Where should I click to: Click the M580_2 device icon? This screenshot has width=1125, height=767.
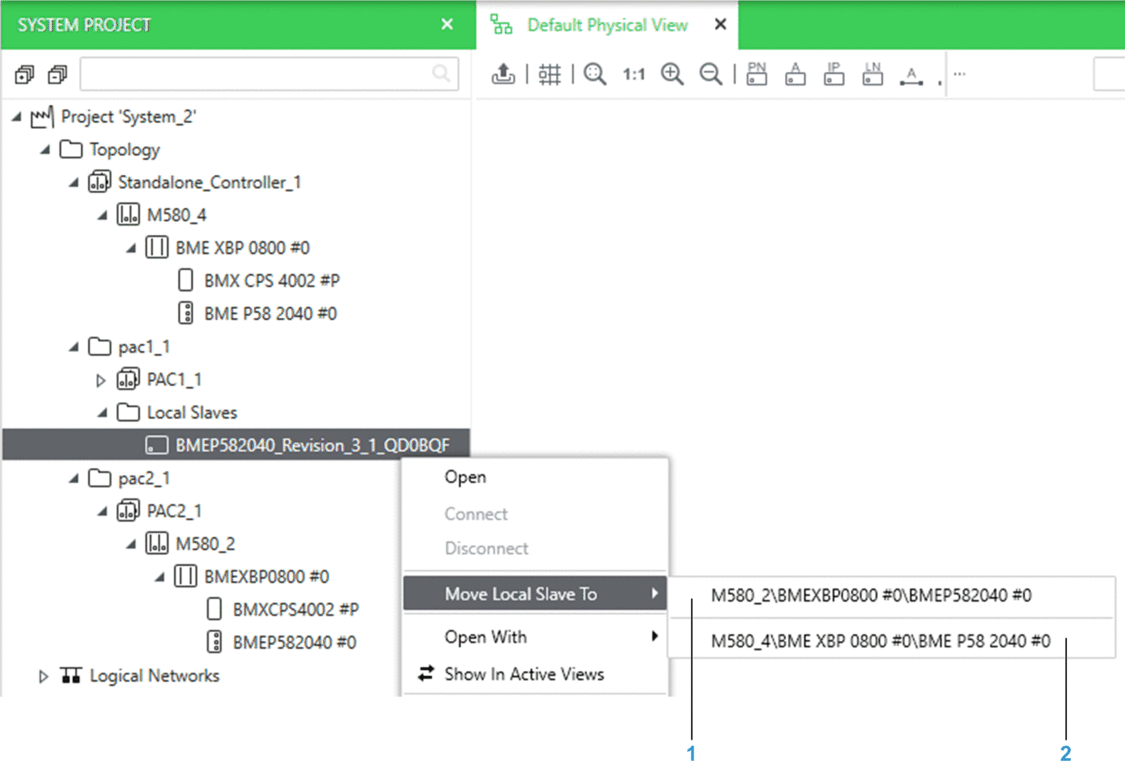(157, 543)
